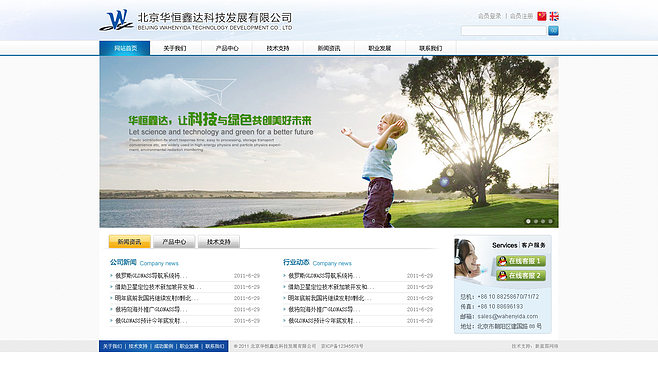Switch language with the UK flag icon
The height and width of the screenshot is (375, 658).
pos(554,16)
